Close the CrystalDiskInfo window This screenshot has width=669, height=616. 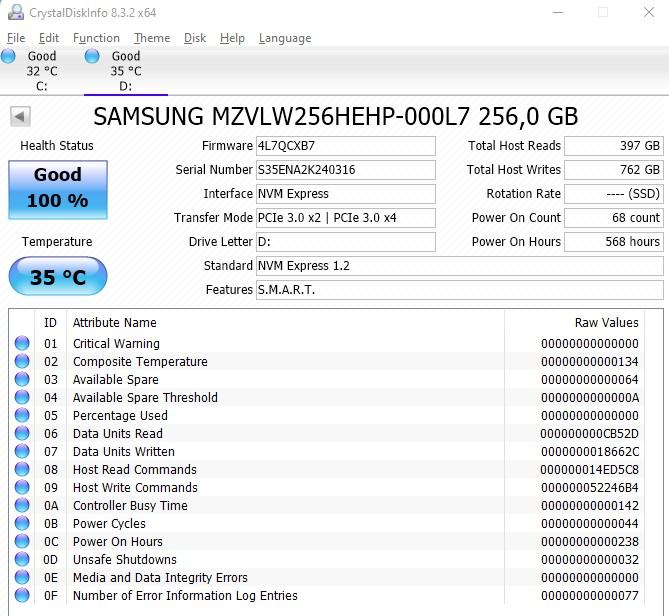(x=649, y=12)
